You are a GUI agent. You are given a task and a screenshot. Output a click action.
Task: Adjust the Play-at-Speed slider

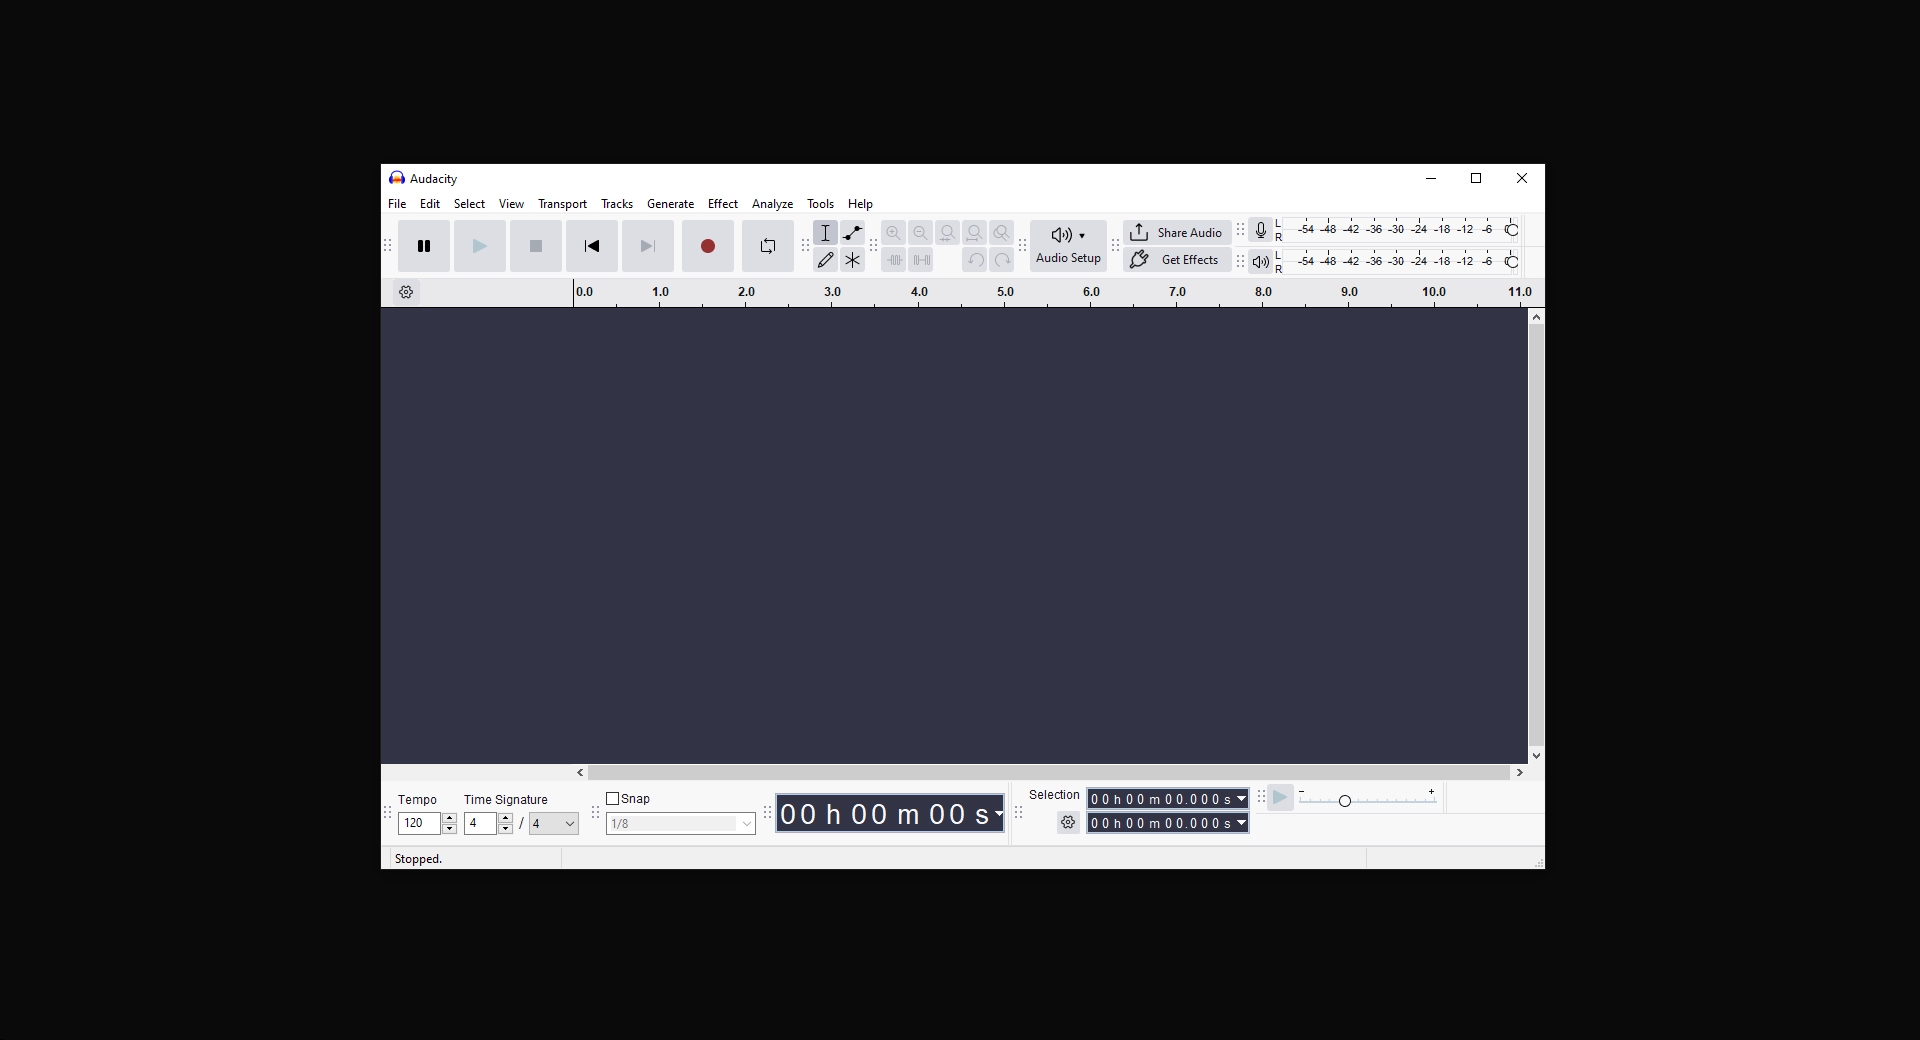click(x=1345, y=800)
